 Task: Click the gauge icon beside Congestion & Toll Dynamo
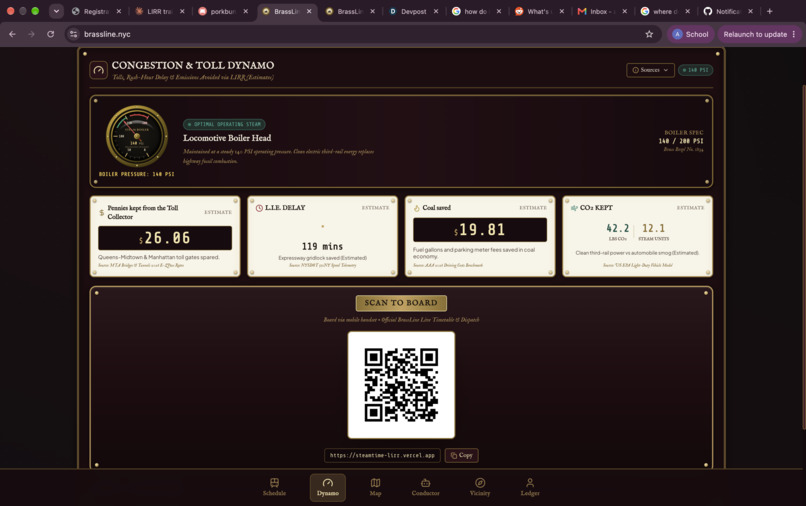[x=98, y=70]
